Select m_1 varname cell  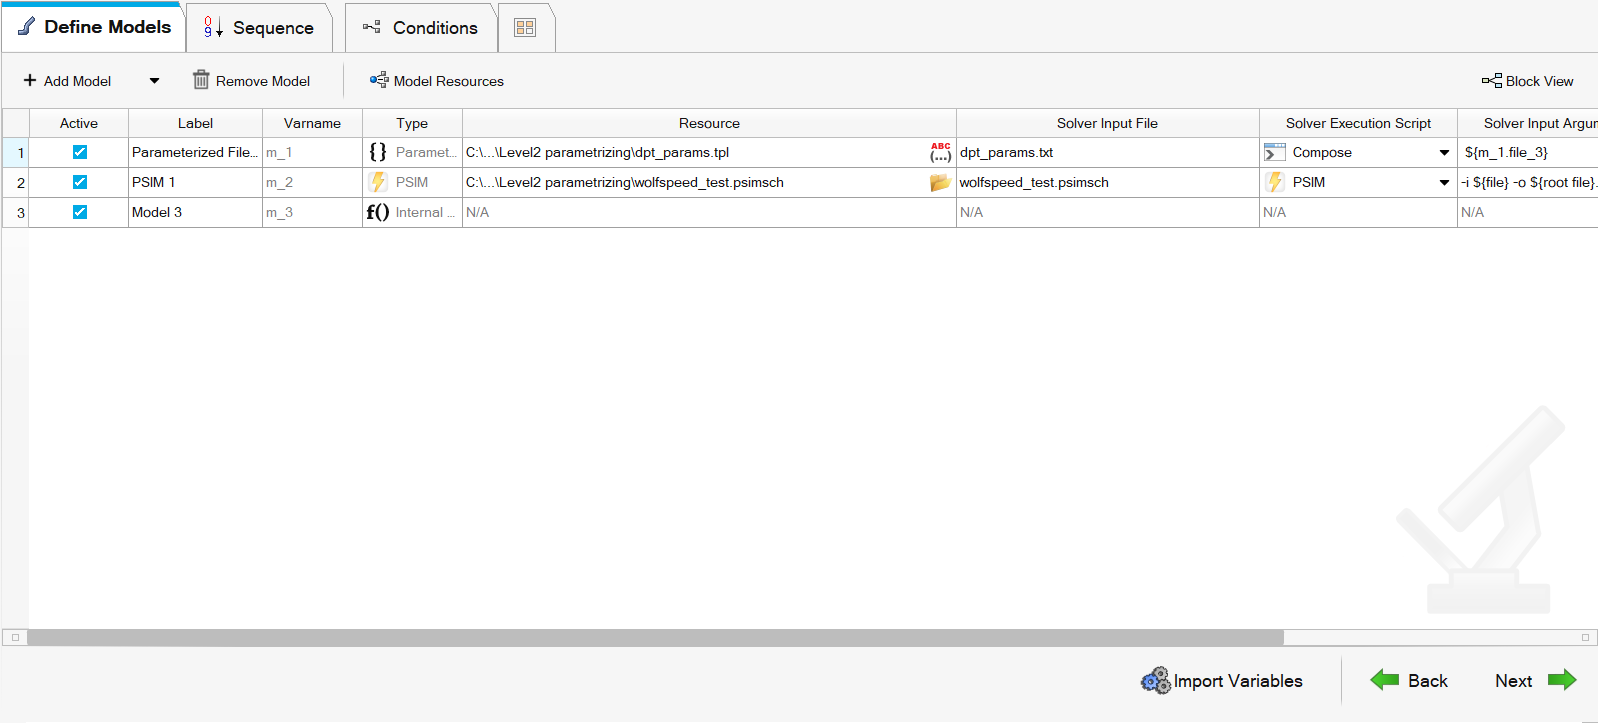coord(312,152)
